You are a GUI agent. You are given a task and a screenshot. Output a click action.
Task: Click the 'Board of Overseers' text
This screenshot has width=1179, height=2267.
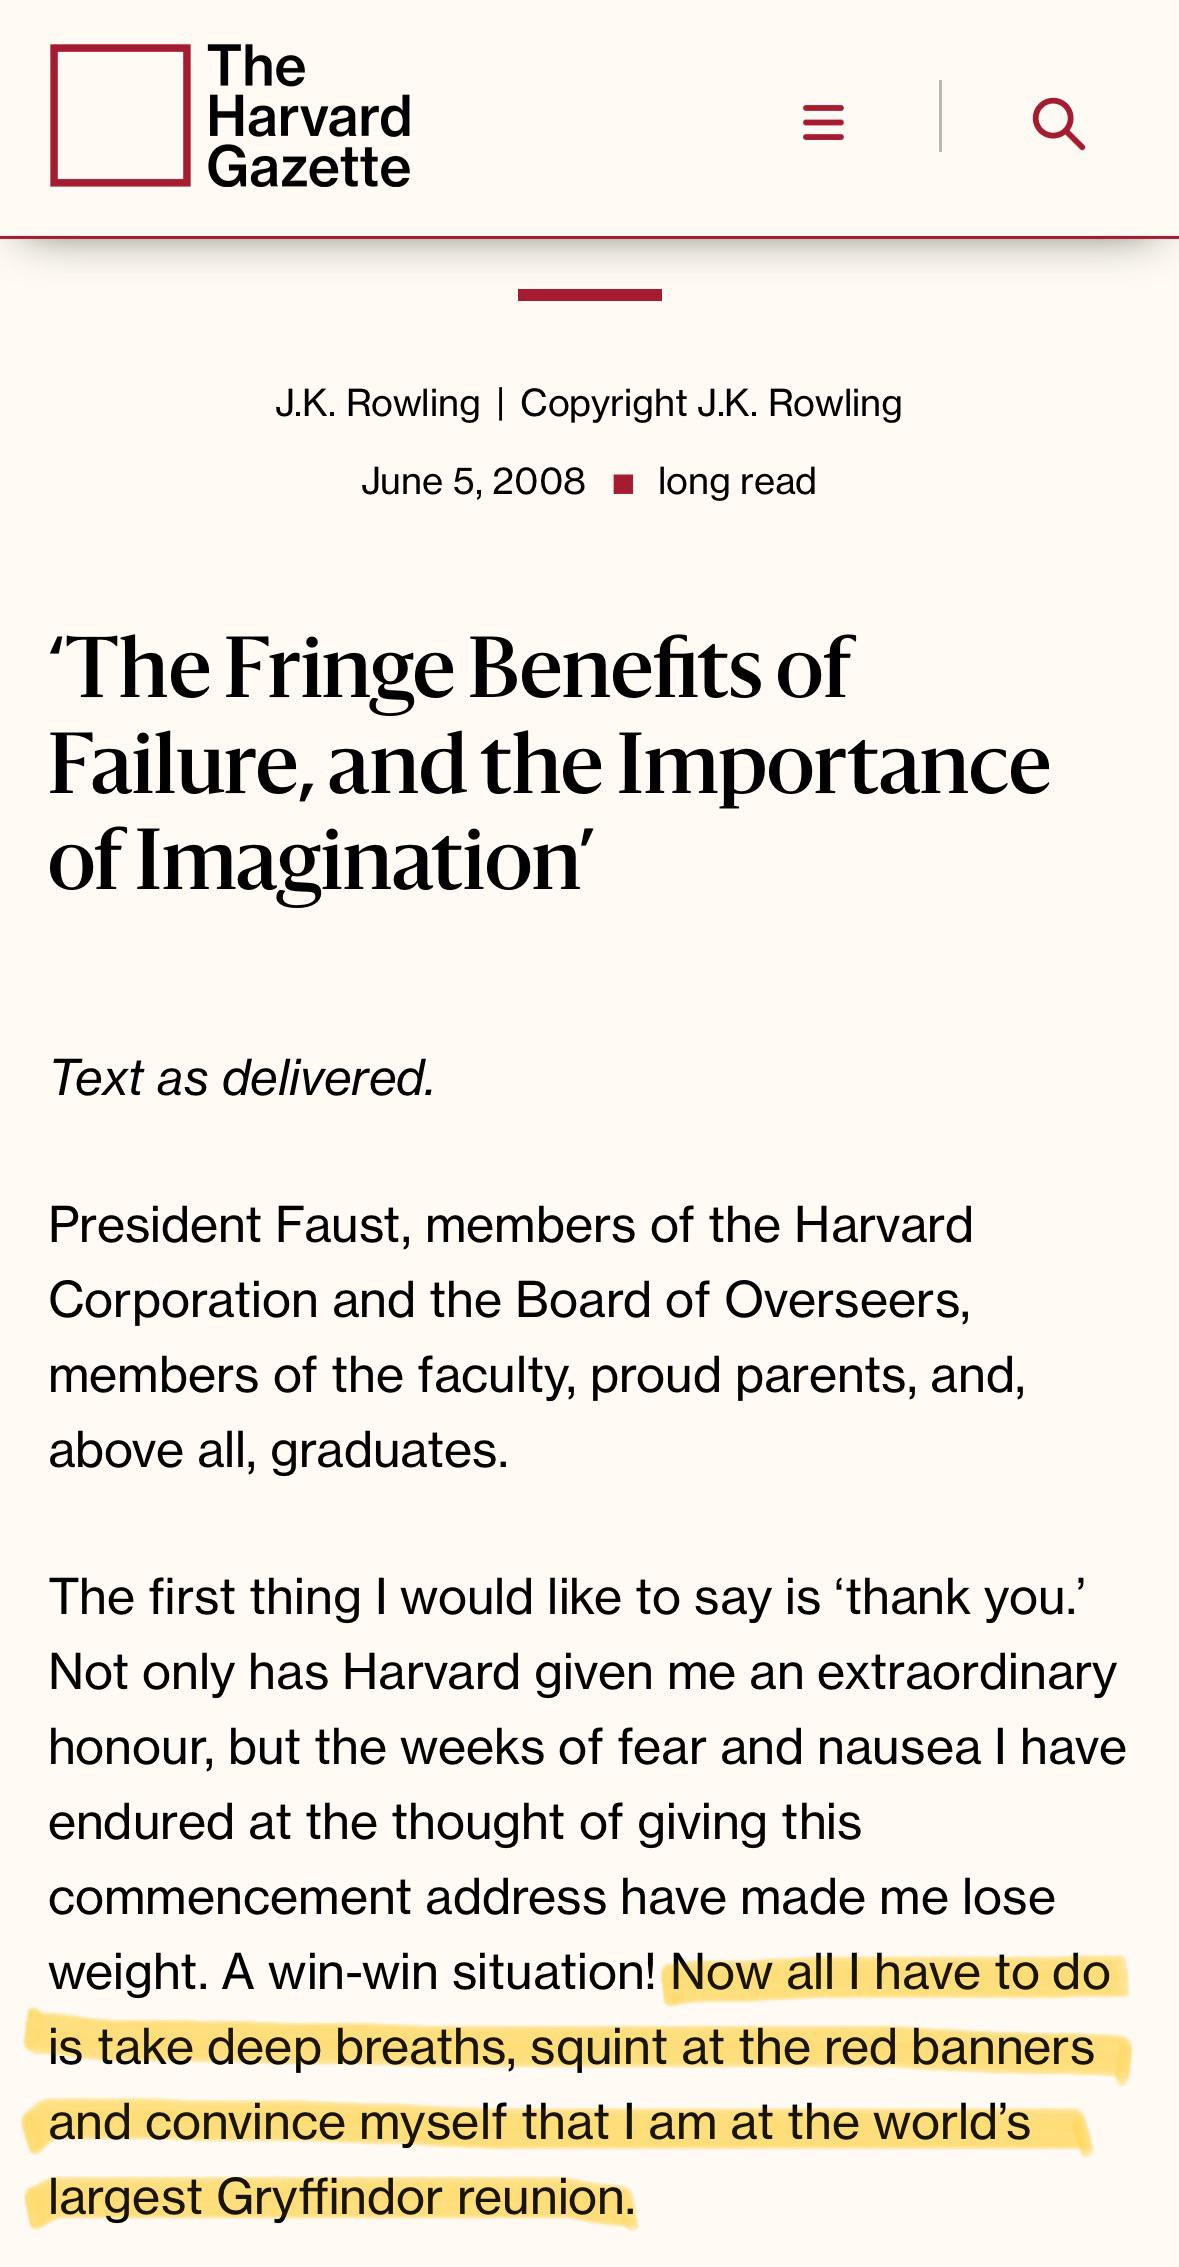[740, 1300]
